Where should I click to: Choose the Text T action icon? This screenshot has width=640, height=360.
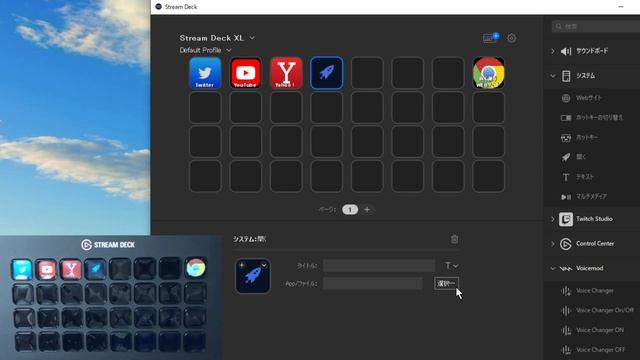(566, 177)
